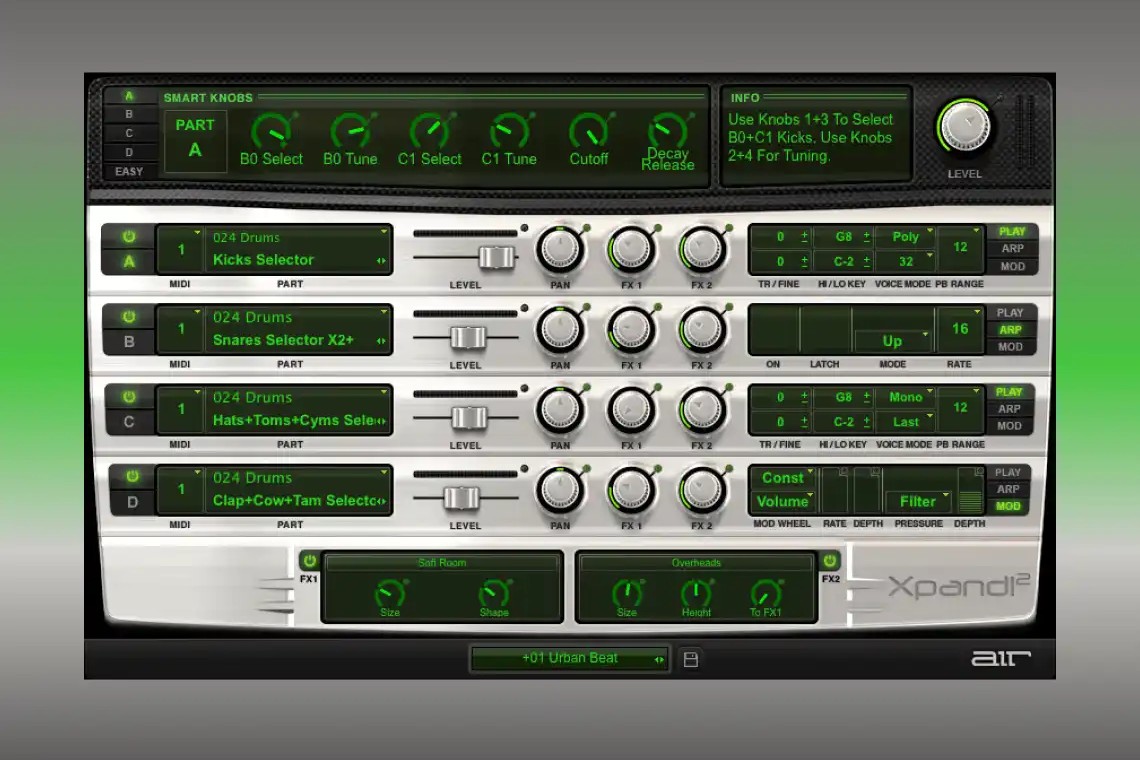
Task: Toggle power for part D
Action: (x=132, y=477)
